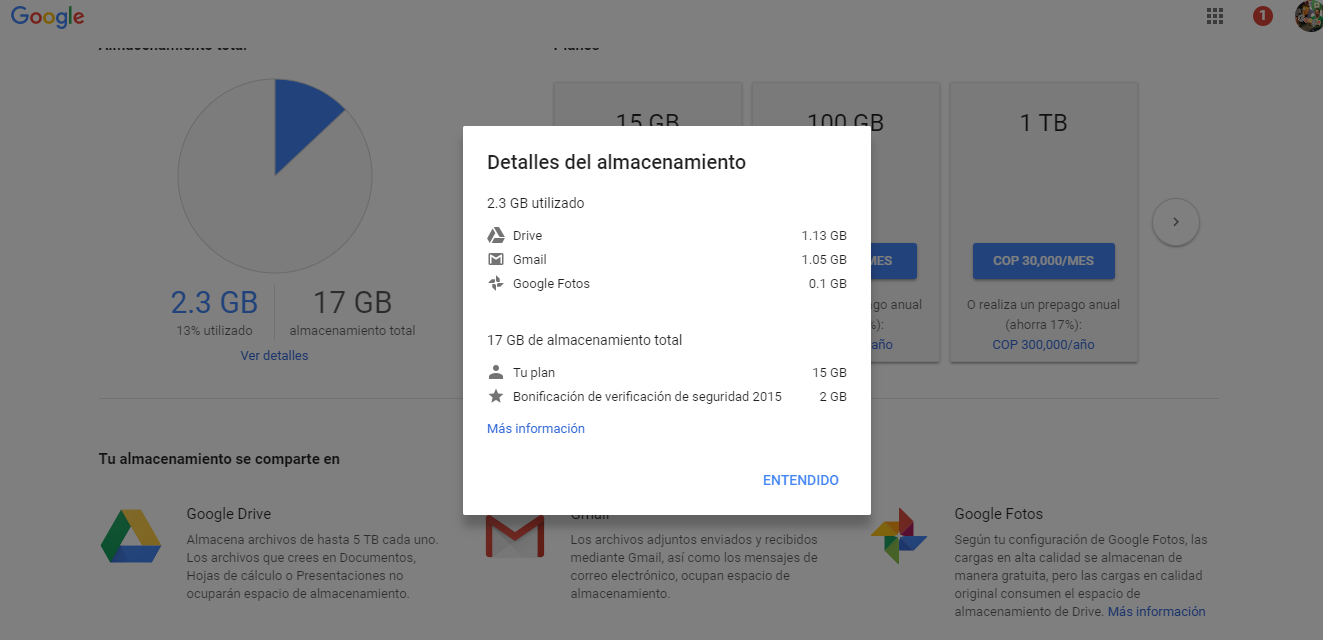Open the Más información link in dialog
1323x640 pixels.
click(536, 428)
